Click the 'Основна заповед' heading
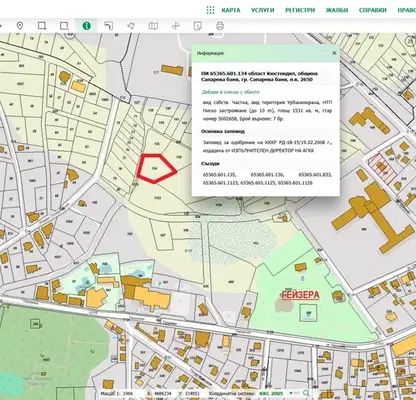416x400 pixels. 223,131
